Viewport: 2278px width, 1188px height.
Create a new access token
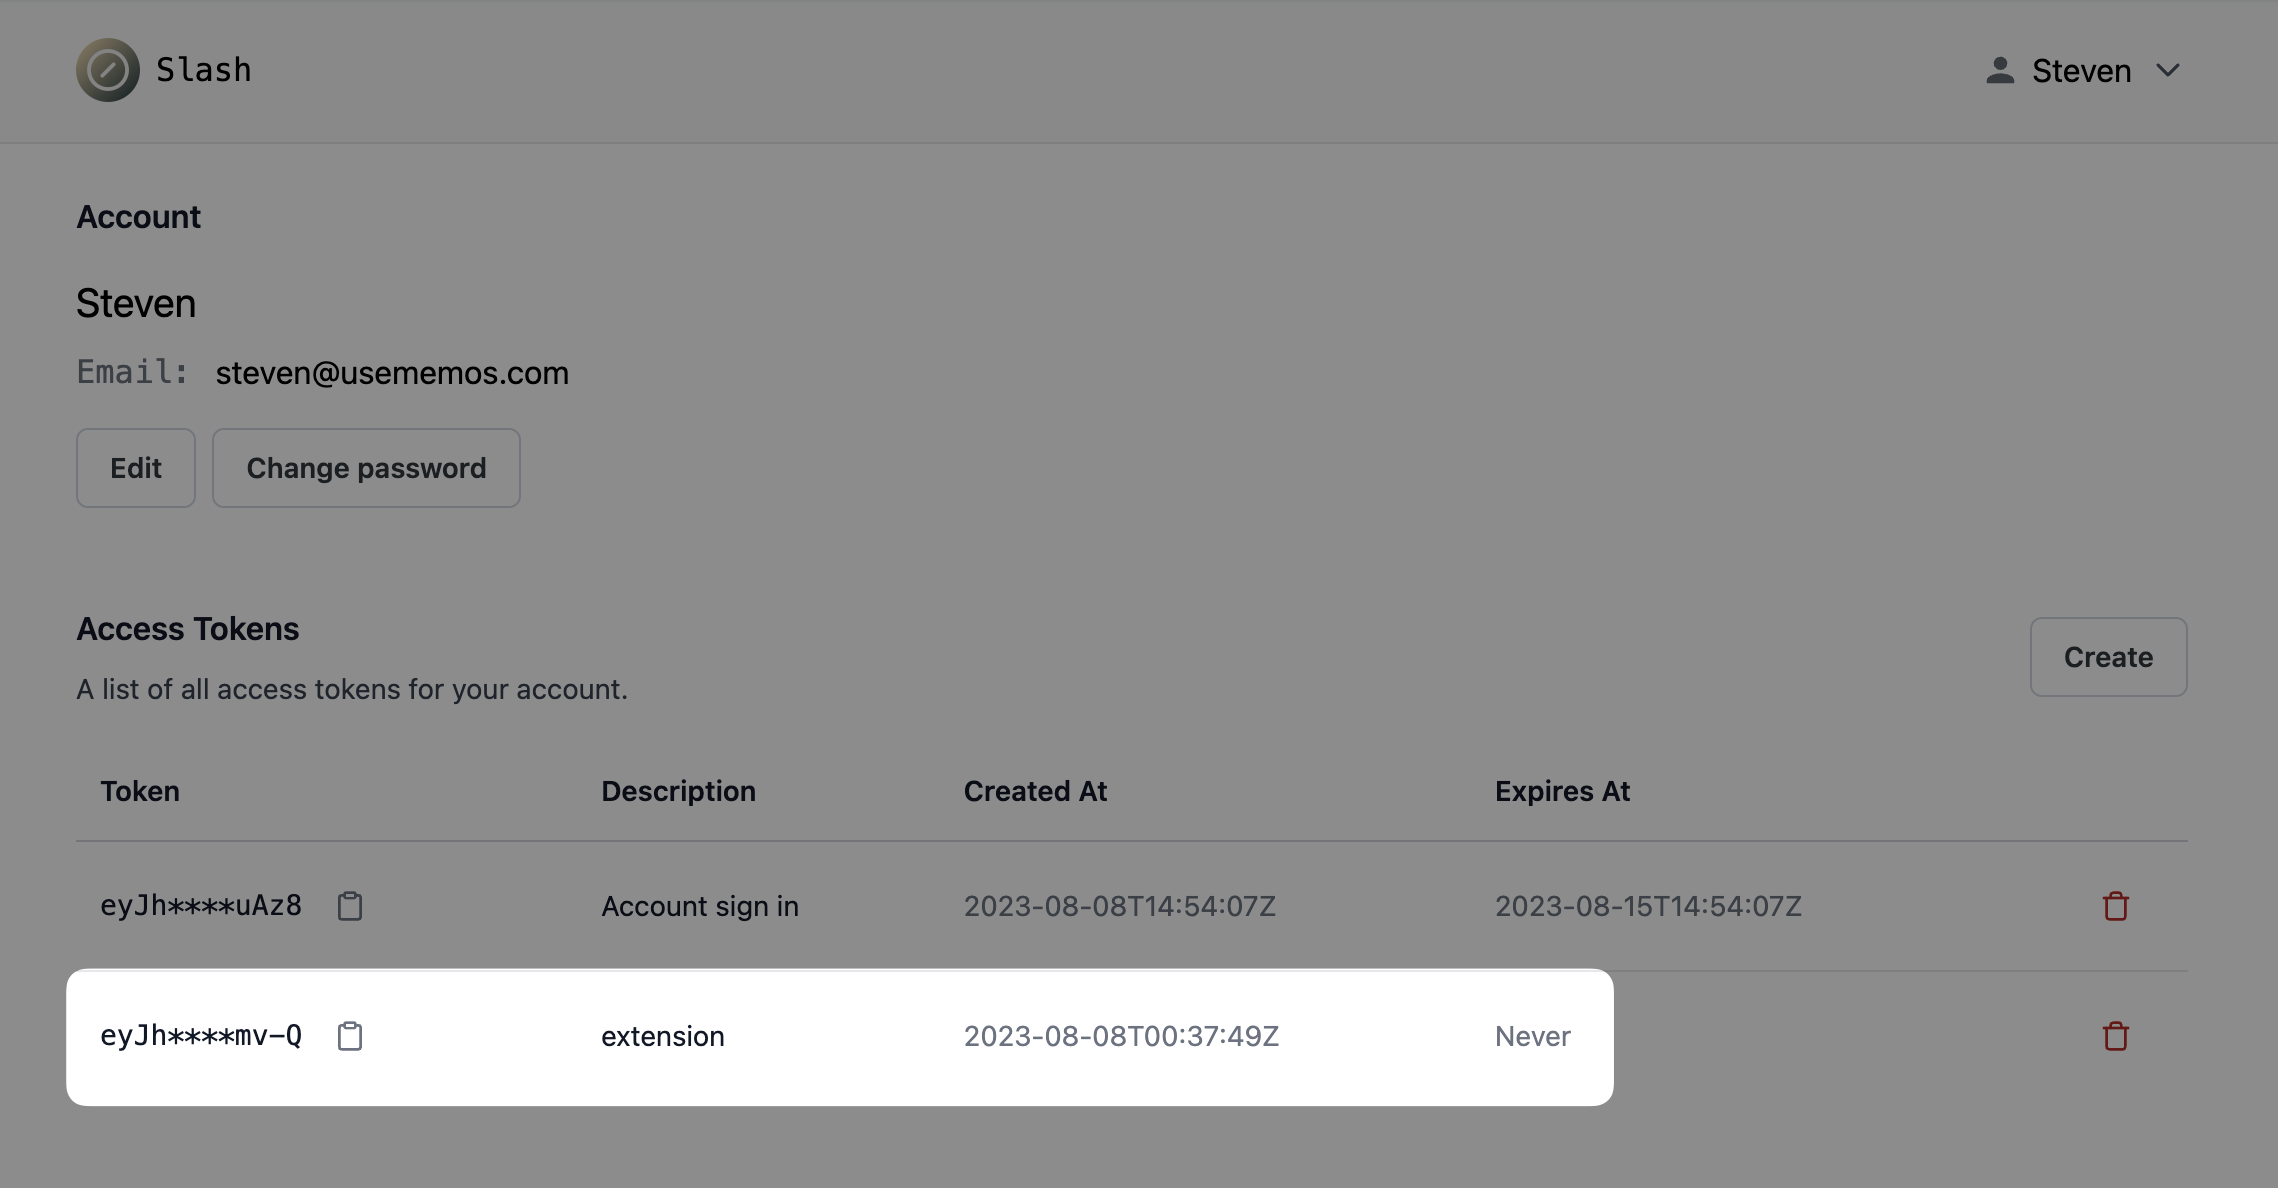click(2108, 657)
